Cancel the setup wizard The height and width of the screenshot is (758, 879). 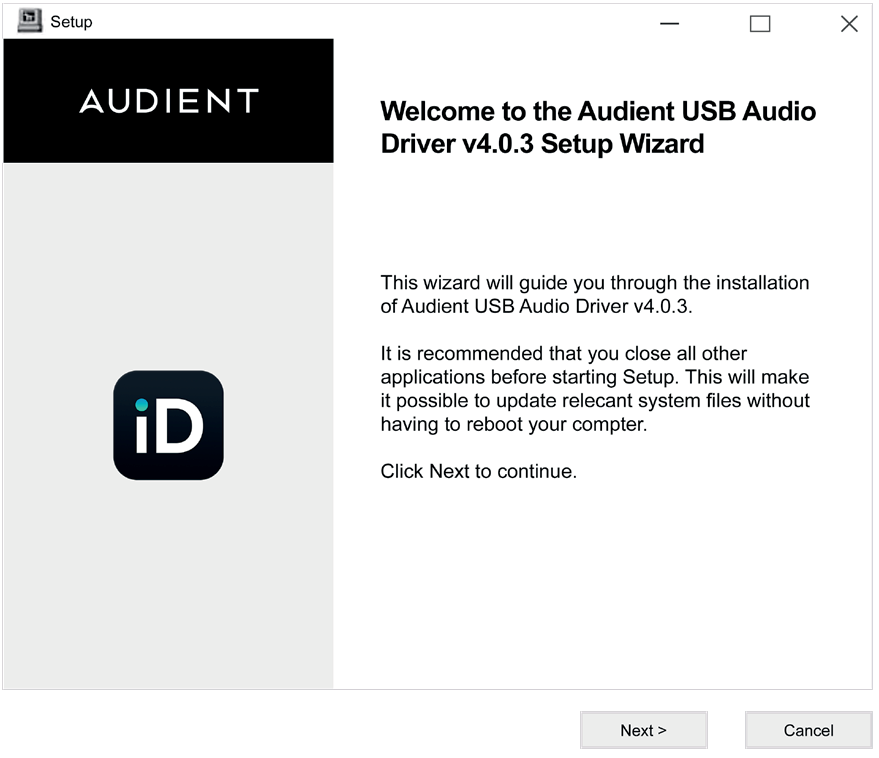[808, 730]
